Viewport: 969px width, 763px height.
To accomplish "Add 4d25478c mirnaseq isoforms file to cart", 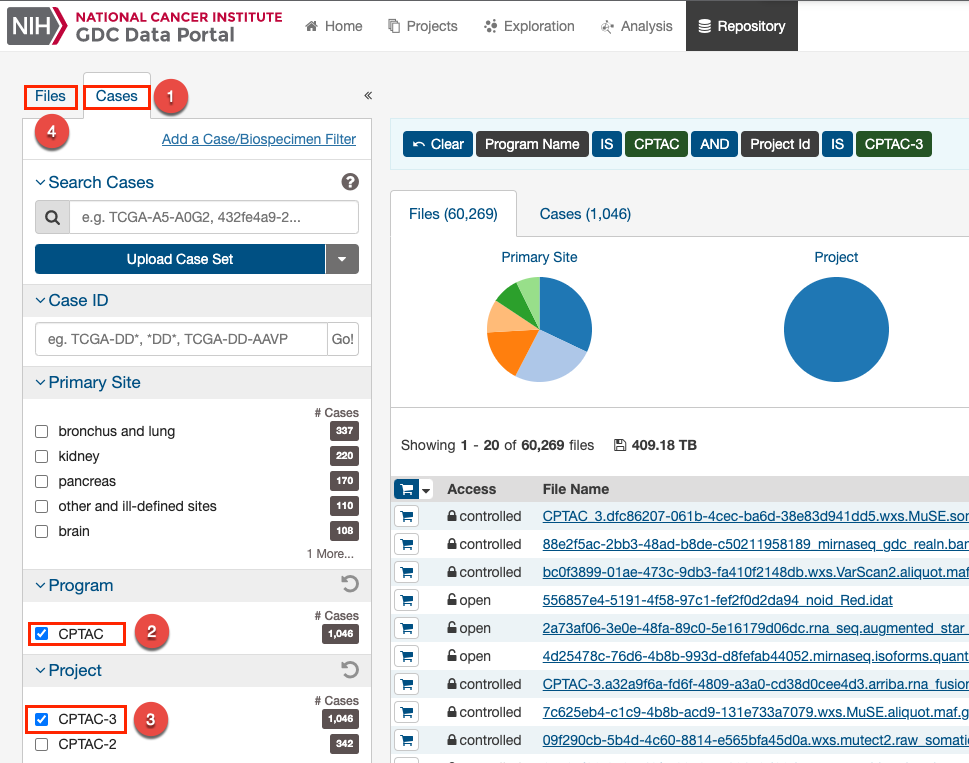I will coord(407,656).
